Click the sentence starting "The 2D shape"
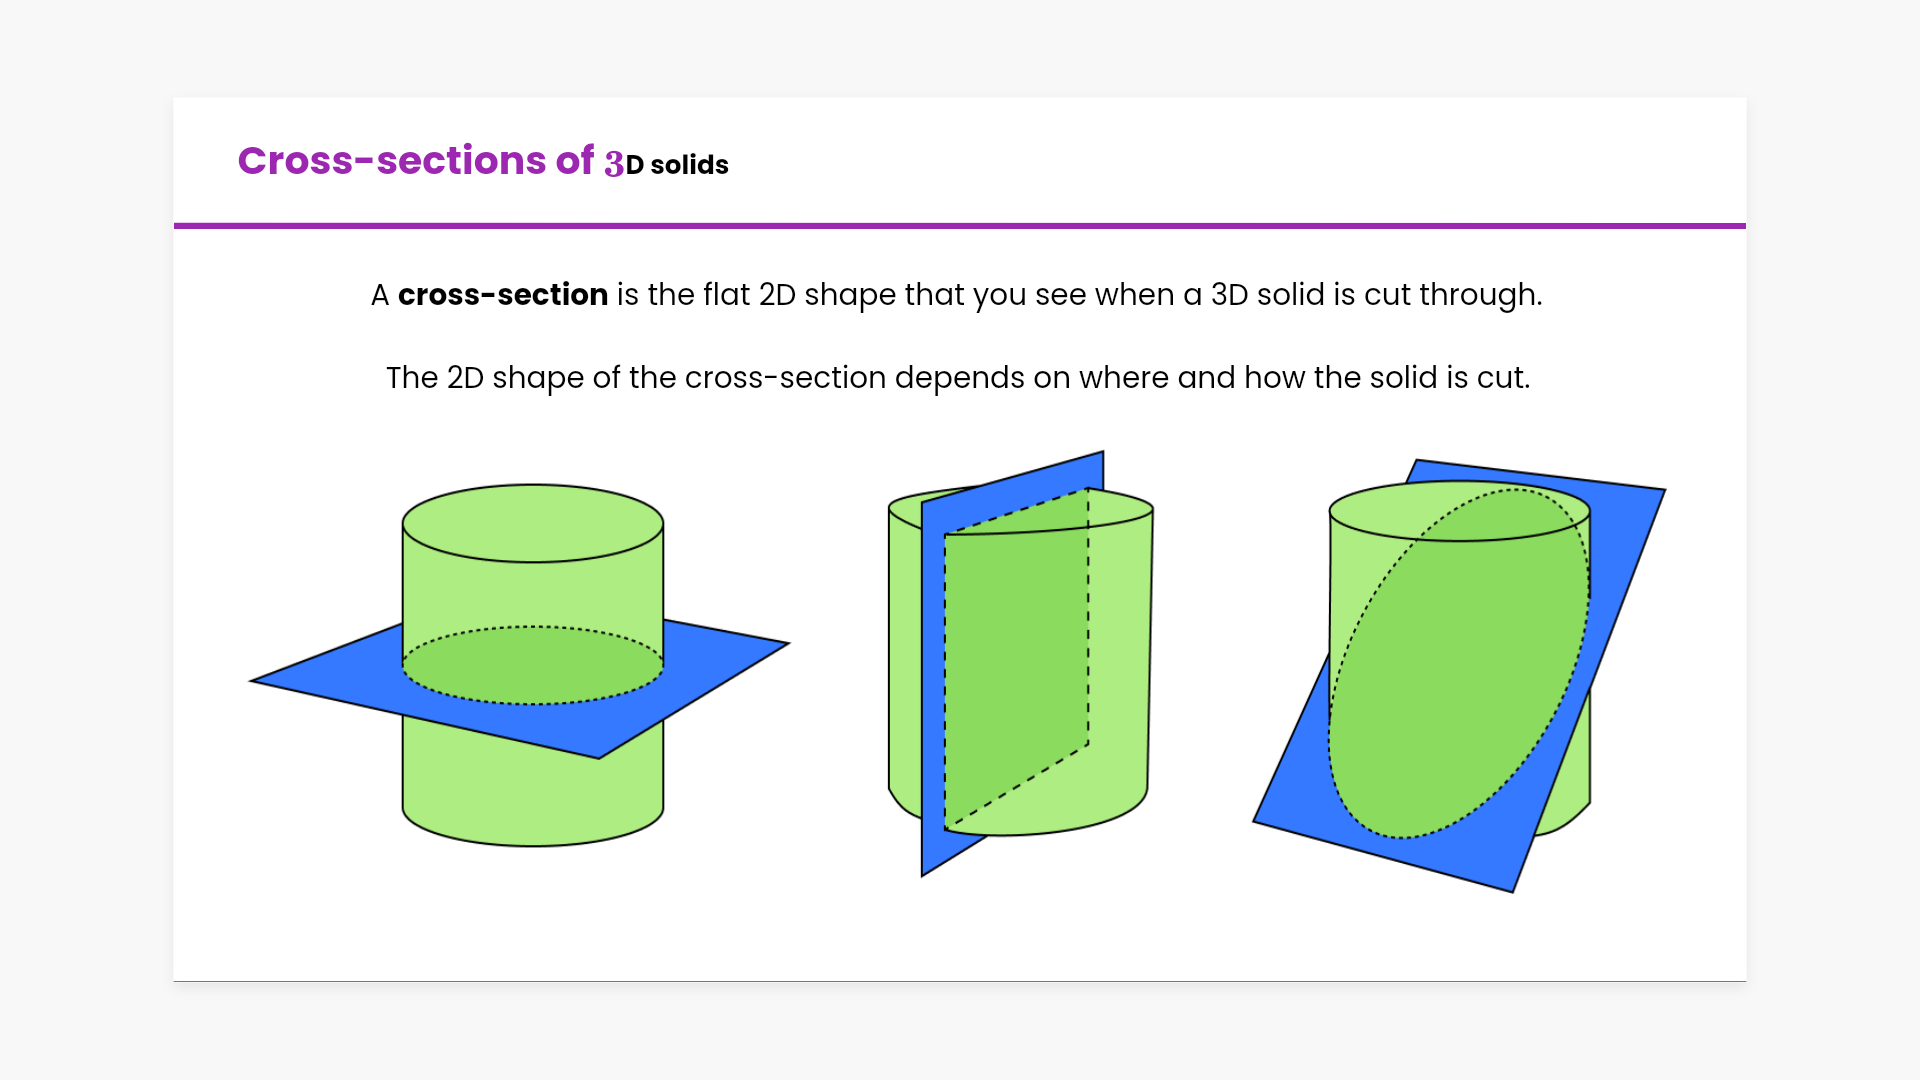1920x1080 pixels. (957, 378)
